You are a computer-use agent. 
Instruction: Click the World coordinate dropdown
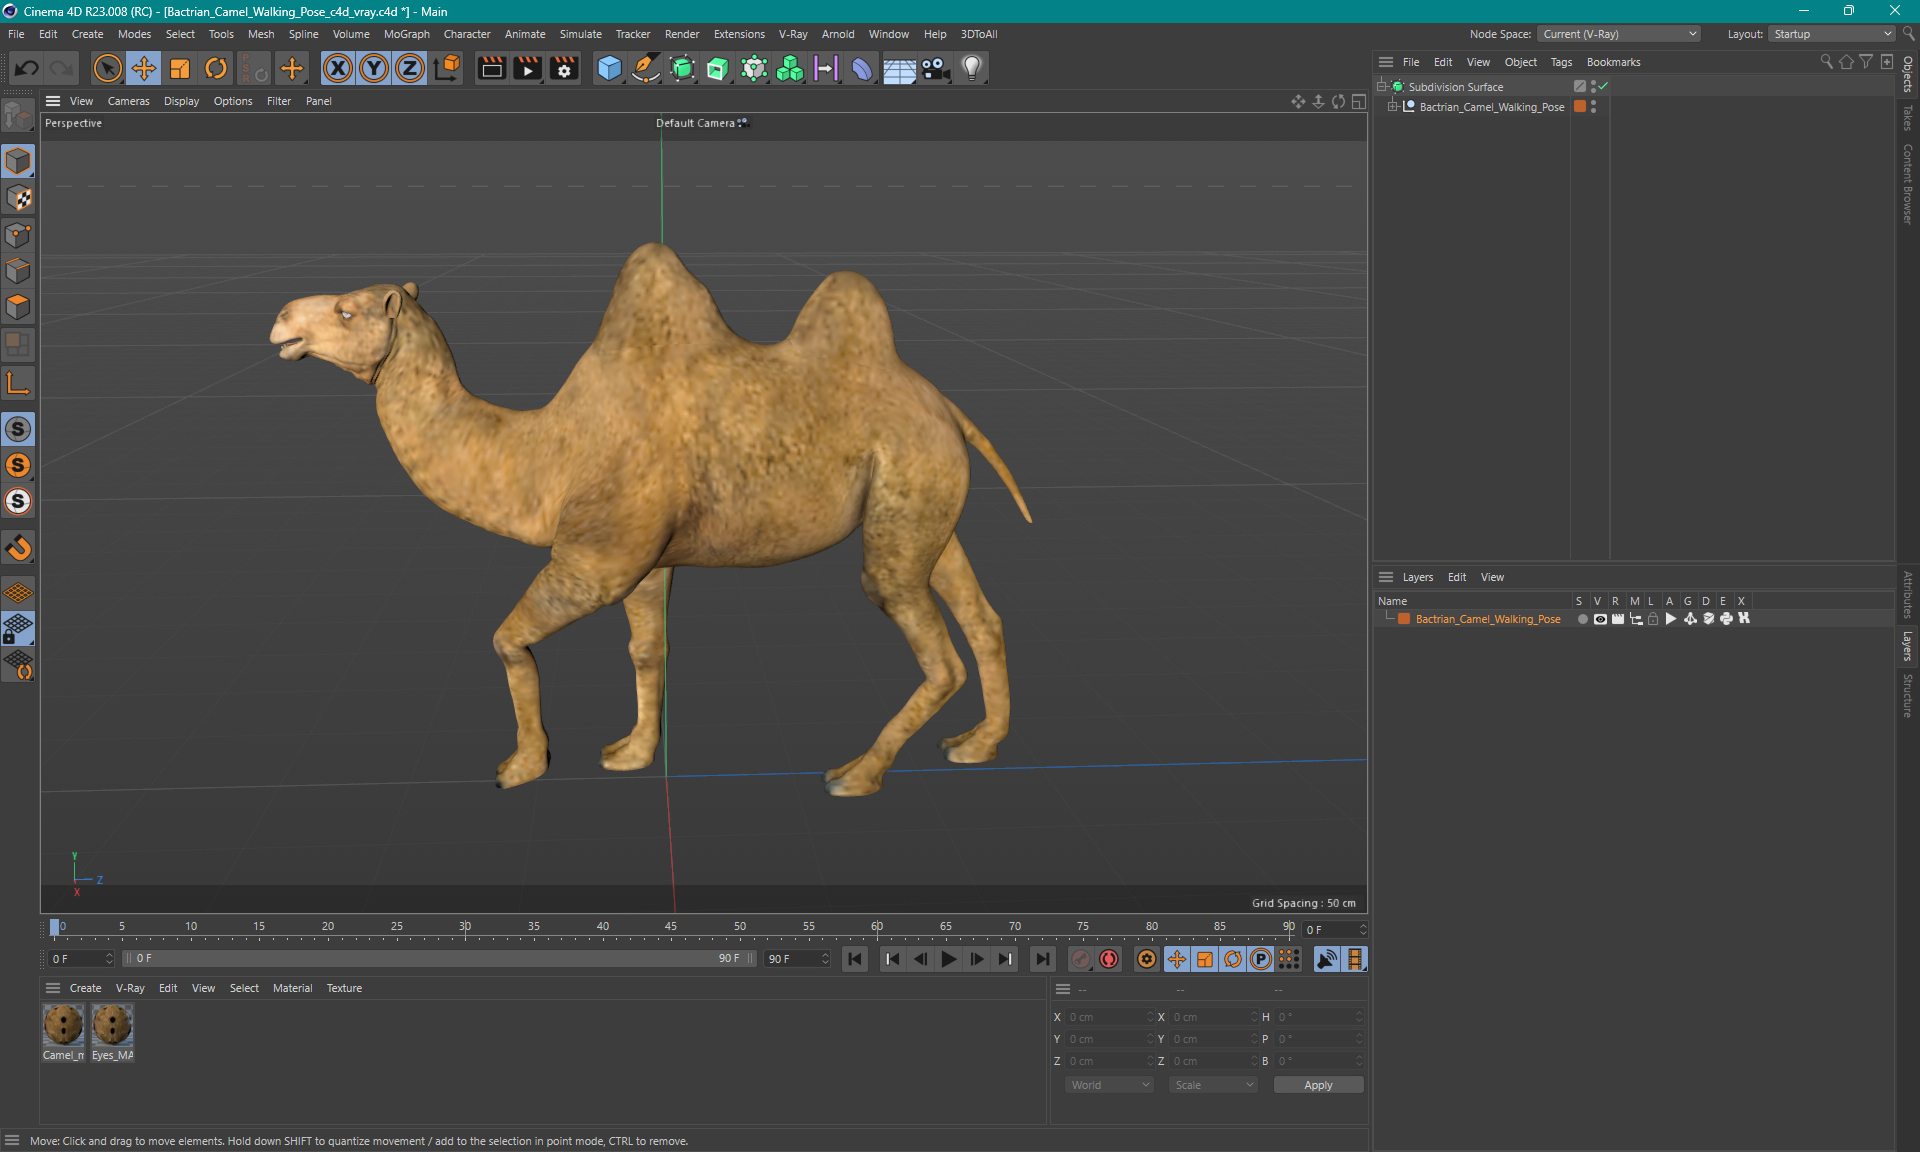point(1108,1083)
